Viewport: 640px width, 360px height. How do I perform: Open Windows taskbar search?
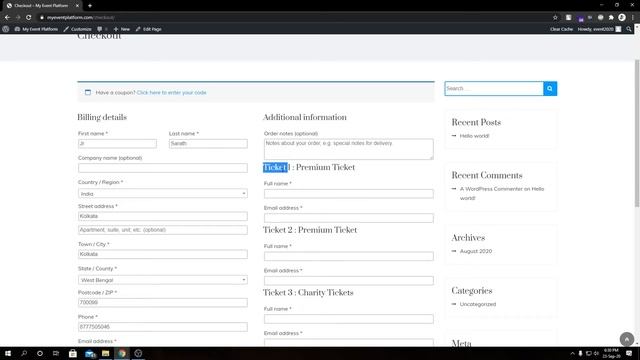pyautogui.click(x=24, y=353)
